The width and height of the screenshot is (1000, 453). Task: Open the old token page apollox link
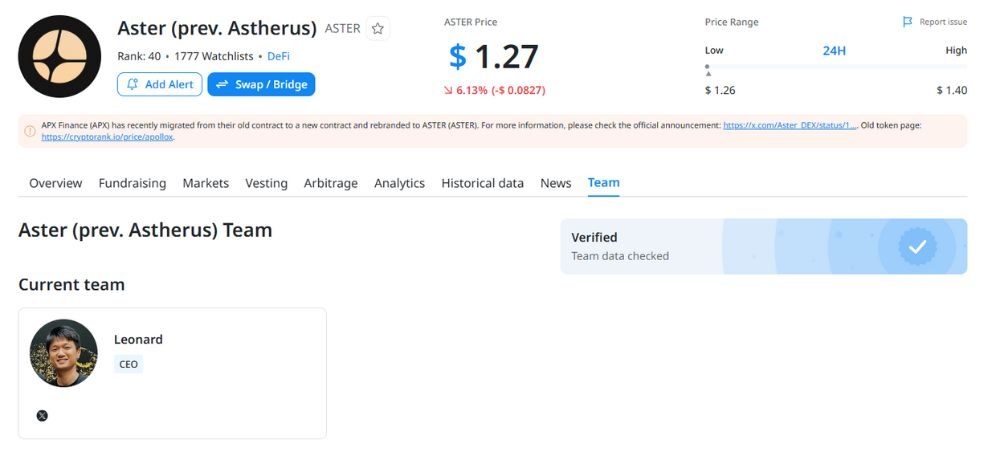point(108,137)
